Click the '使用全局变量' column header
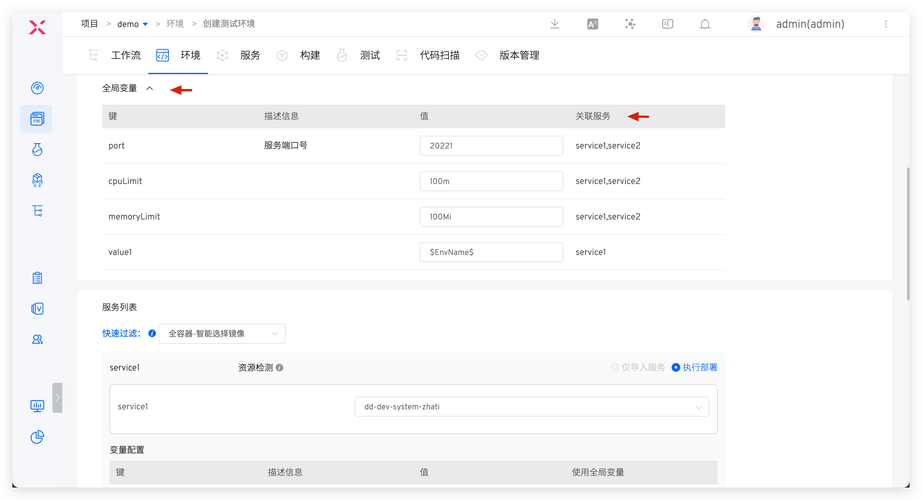This screenshot has height=500, width=922. click(x=598, y=472)
